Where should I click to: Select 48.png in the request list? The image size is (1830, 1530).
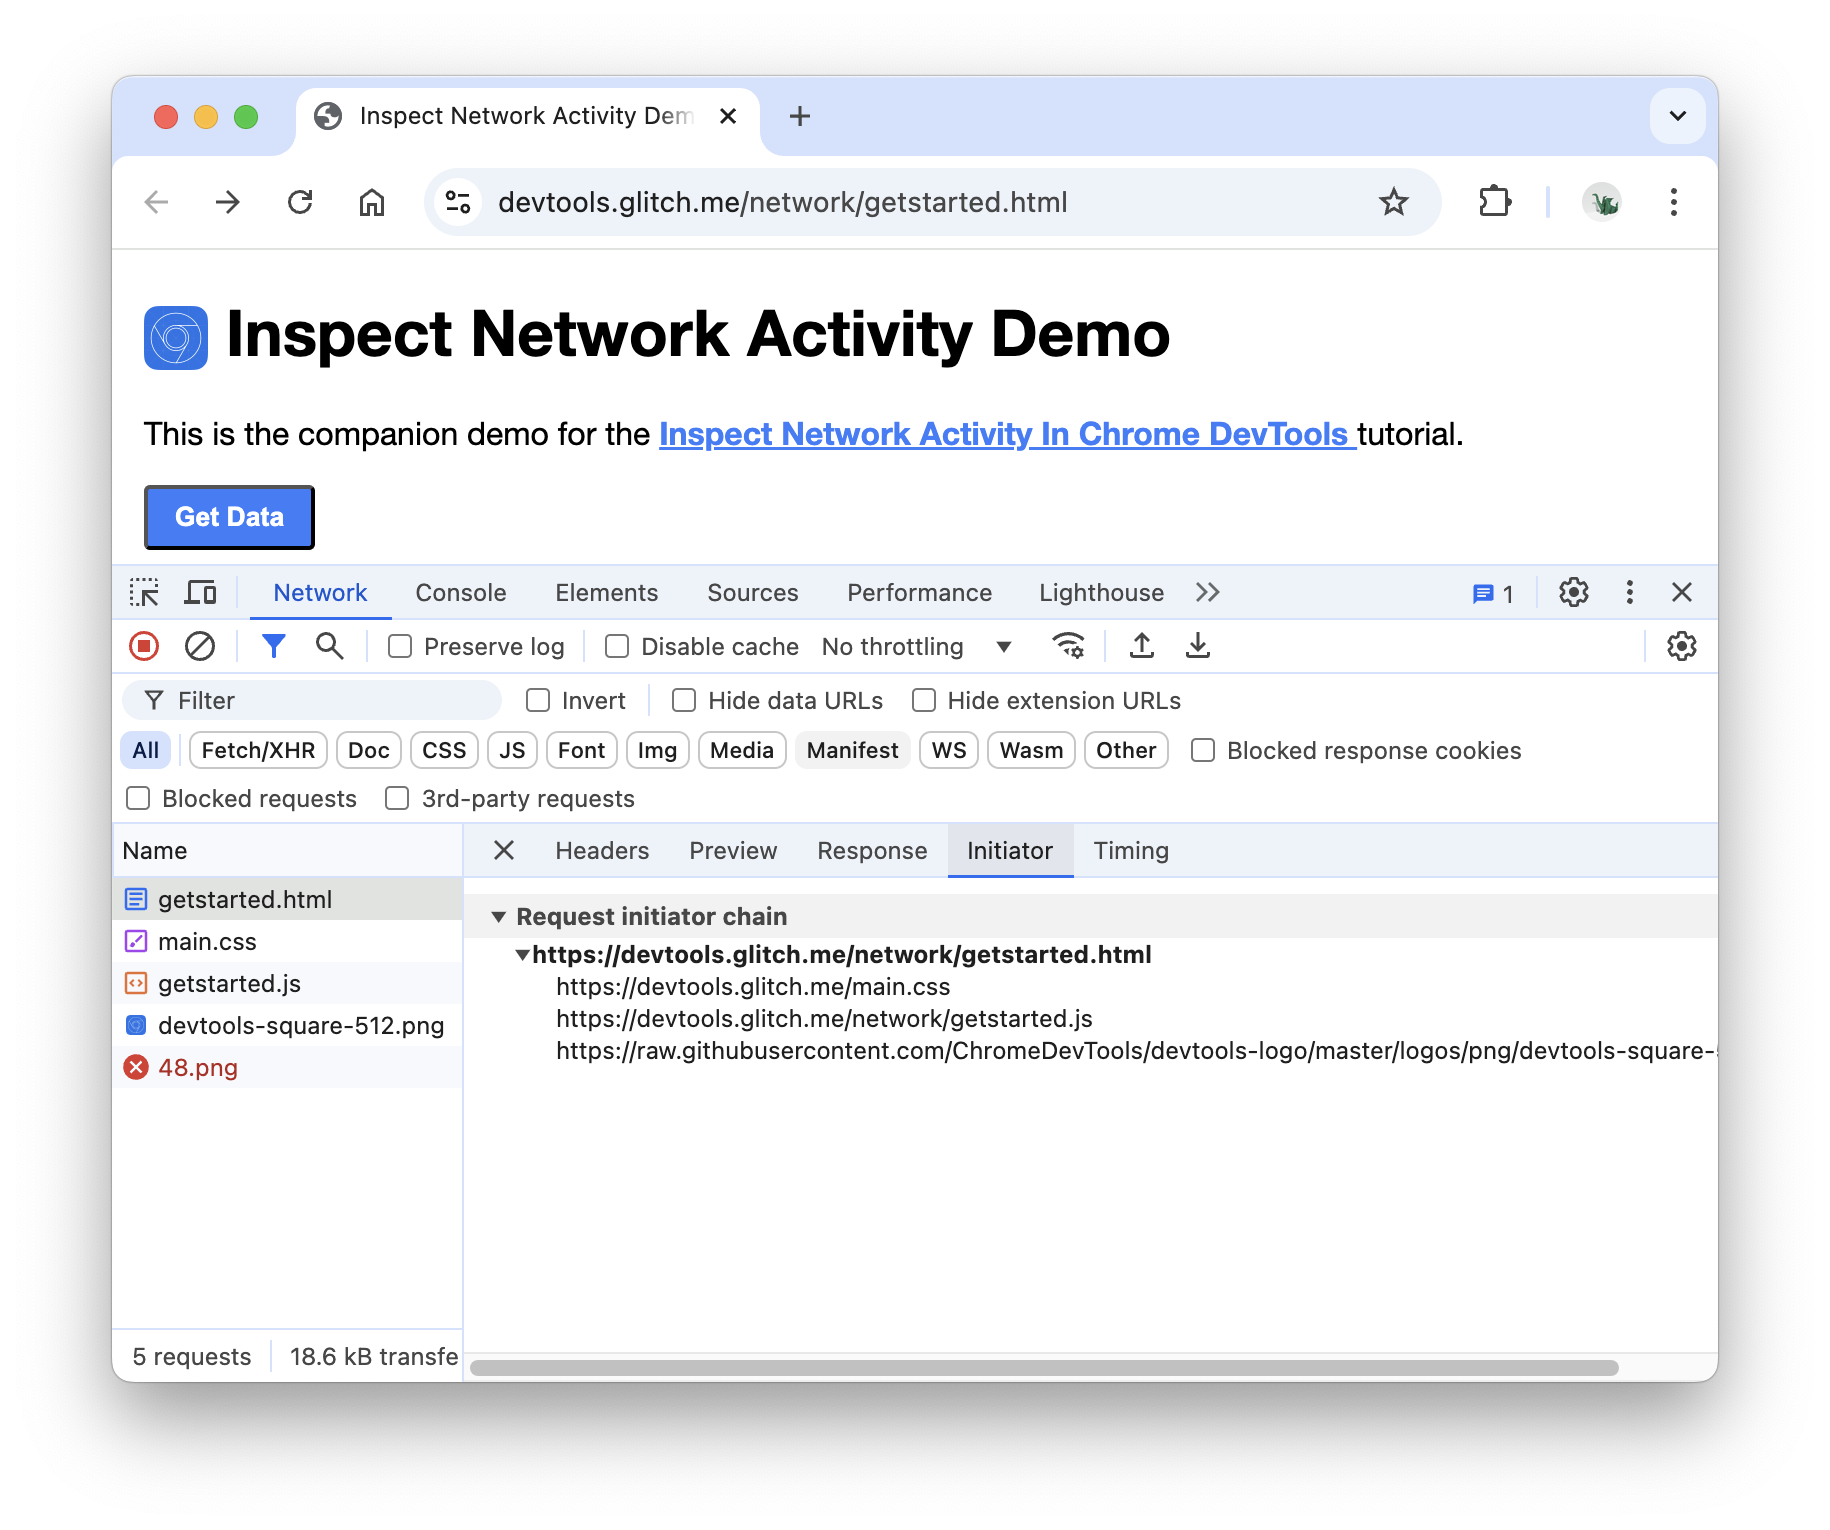coord(198,1067)
